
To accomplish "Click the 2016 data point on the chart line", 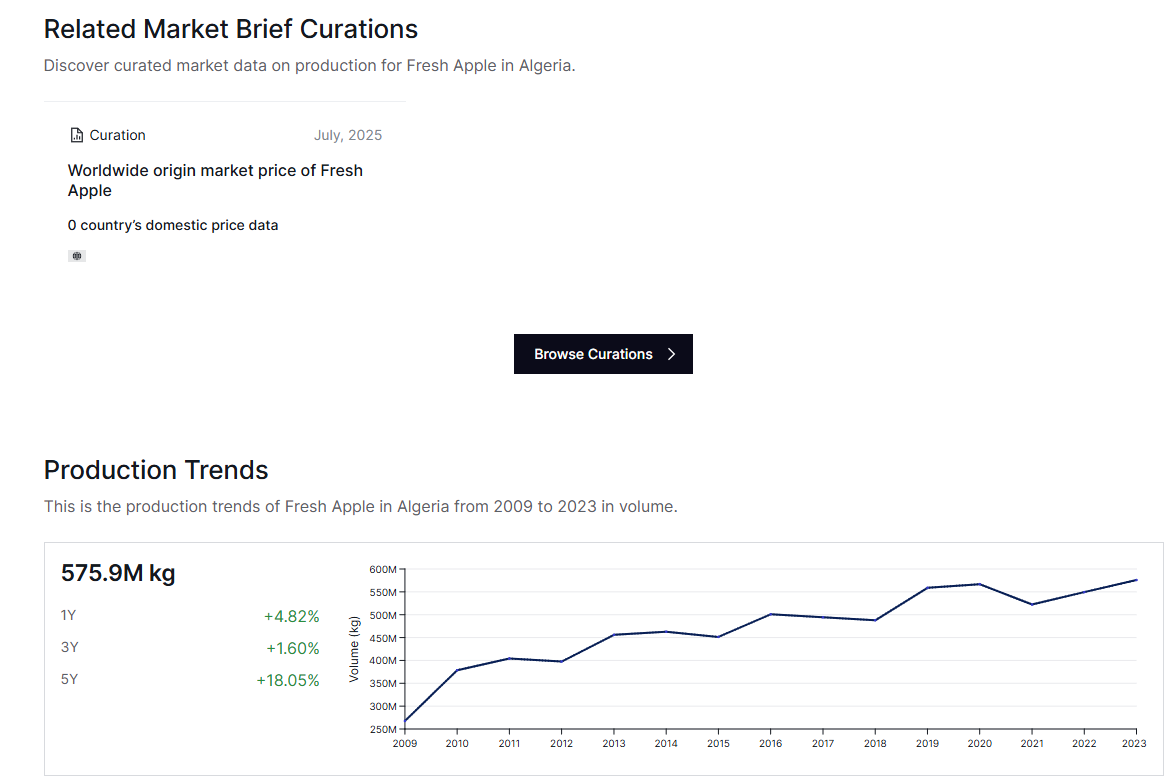I will click(770, 614).
